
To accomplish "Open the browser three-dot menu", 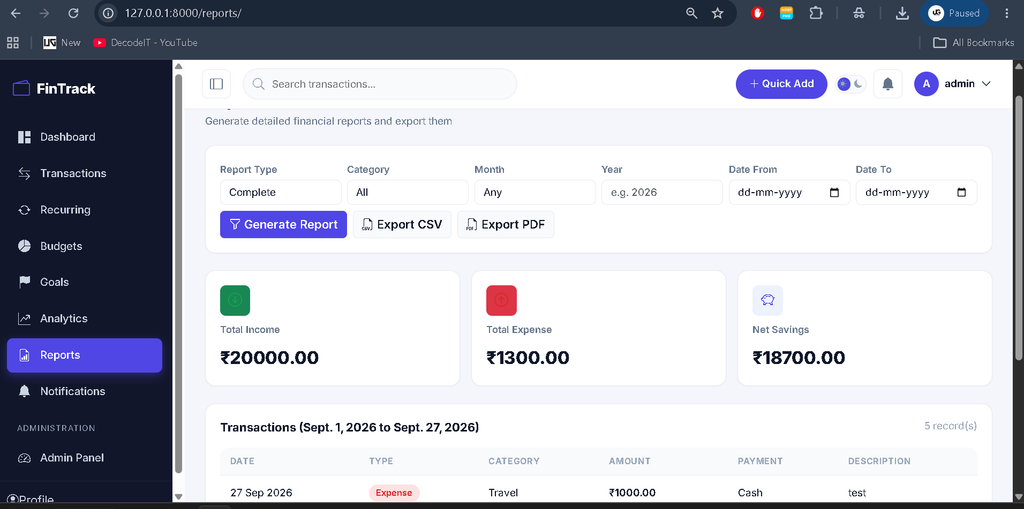I will click(x=1006, y=13).
